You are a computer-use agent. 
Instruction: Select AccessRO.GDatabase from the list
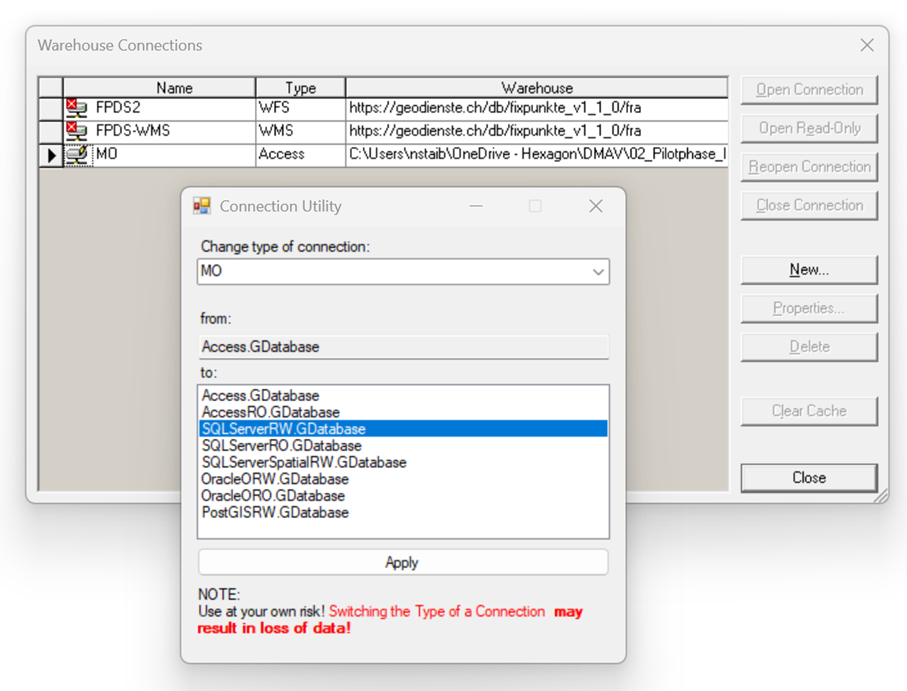point(271,412)
